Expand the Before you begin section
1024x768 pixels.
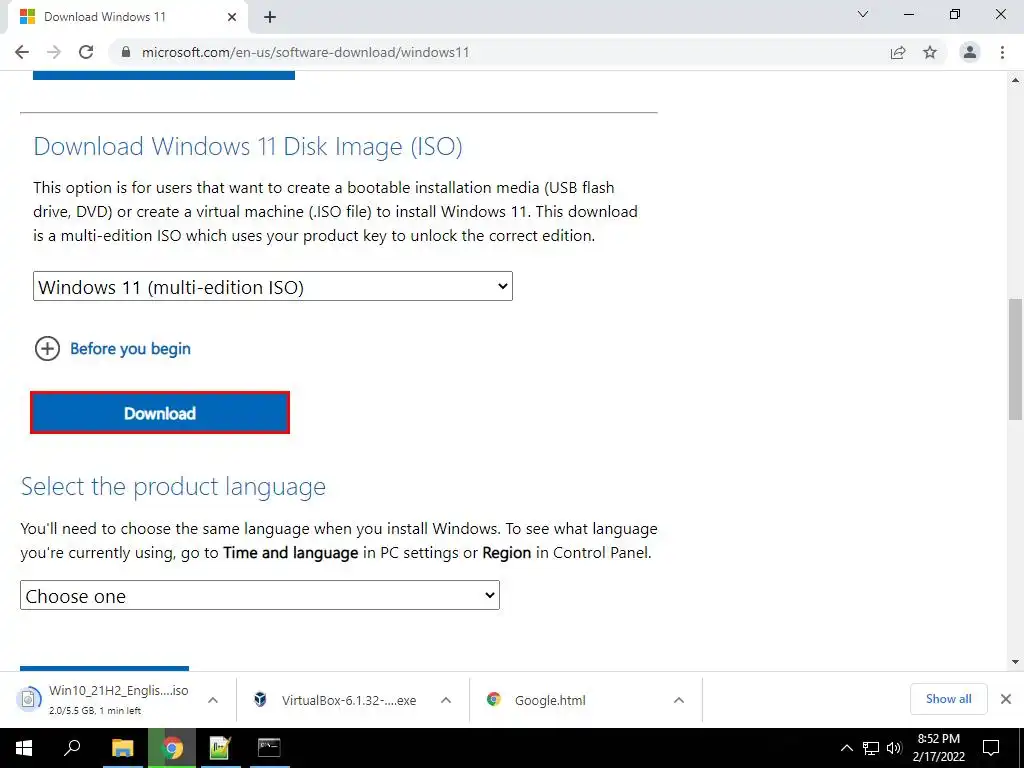tap(47, 349)
